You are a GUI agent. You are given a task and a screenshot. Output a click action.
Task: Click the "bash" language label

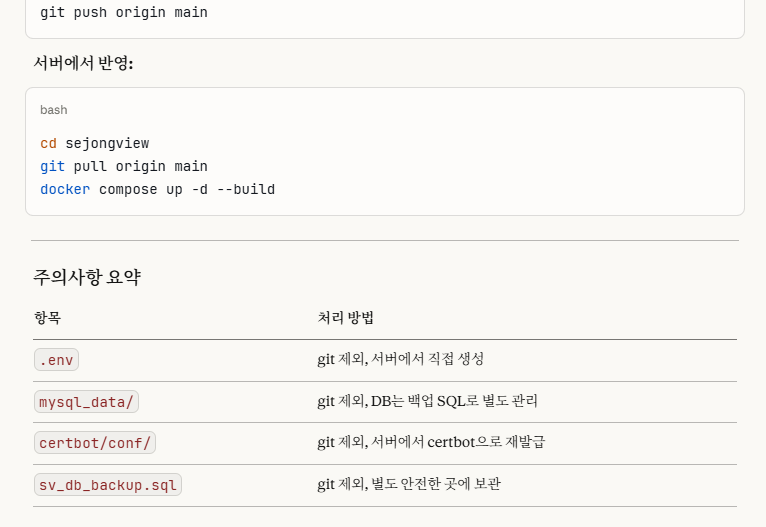coord(54,110)
